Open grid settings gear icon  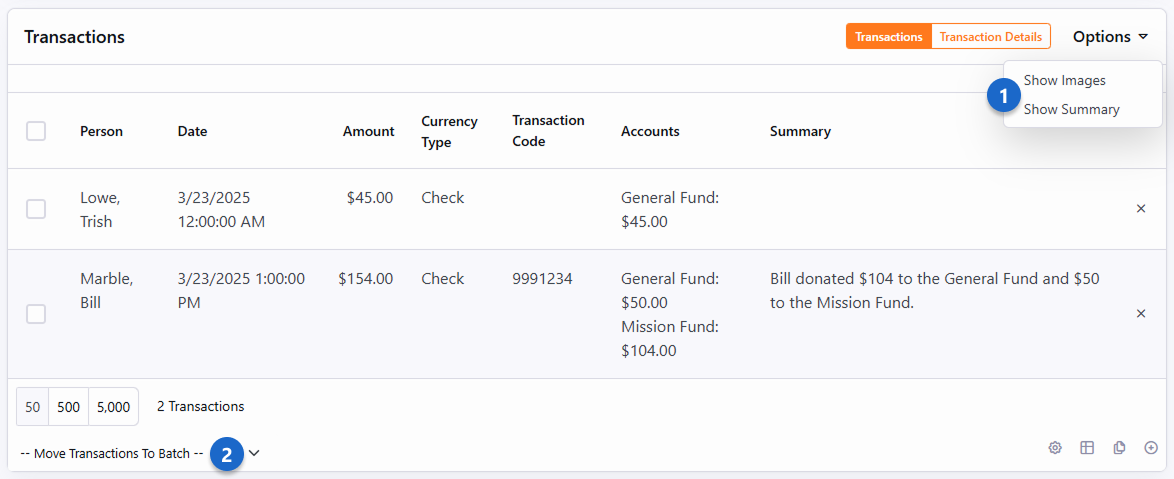(x=1055, y=448)
